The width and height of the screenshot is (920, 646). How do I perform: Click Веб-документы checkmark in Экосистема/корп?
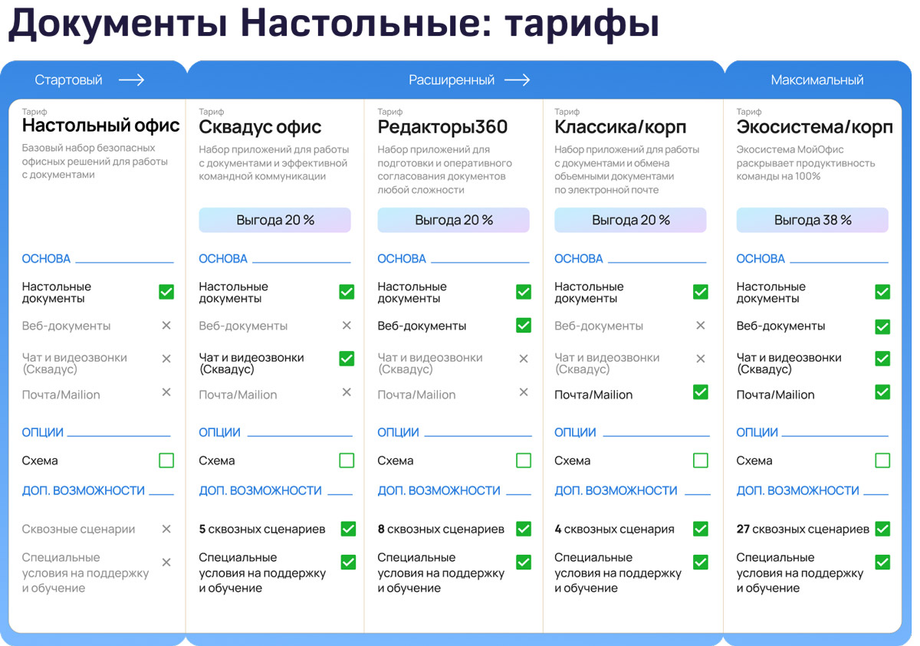[882, 326]
